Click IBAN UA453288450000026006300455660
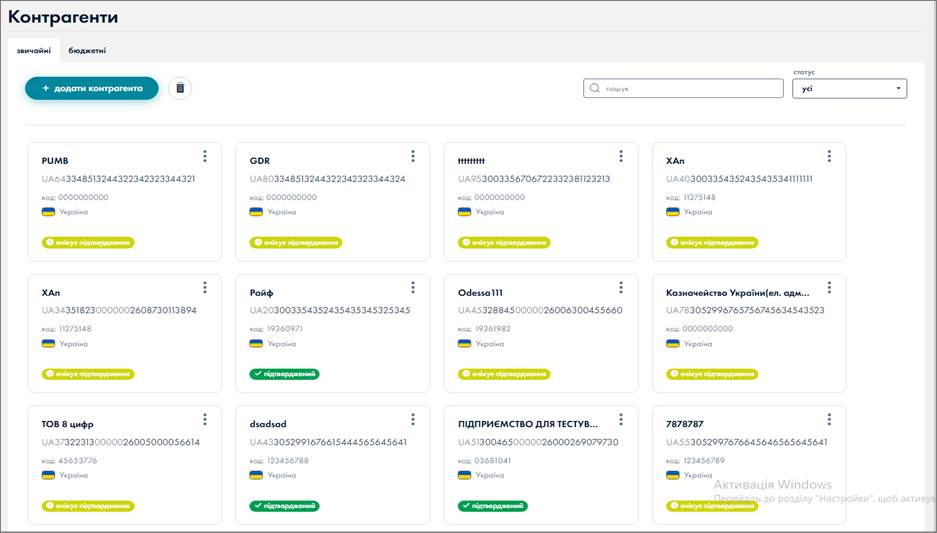Screen dimensions: 937x533 pyautogui.click(x=540, y=310)
